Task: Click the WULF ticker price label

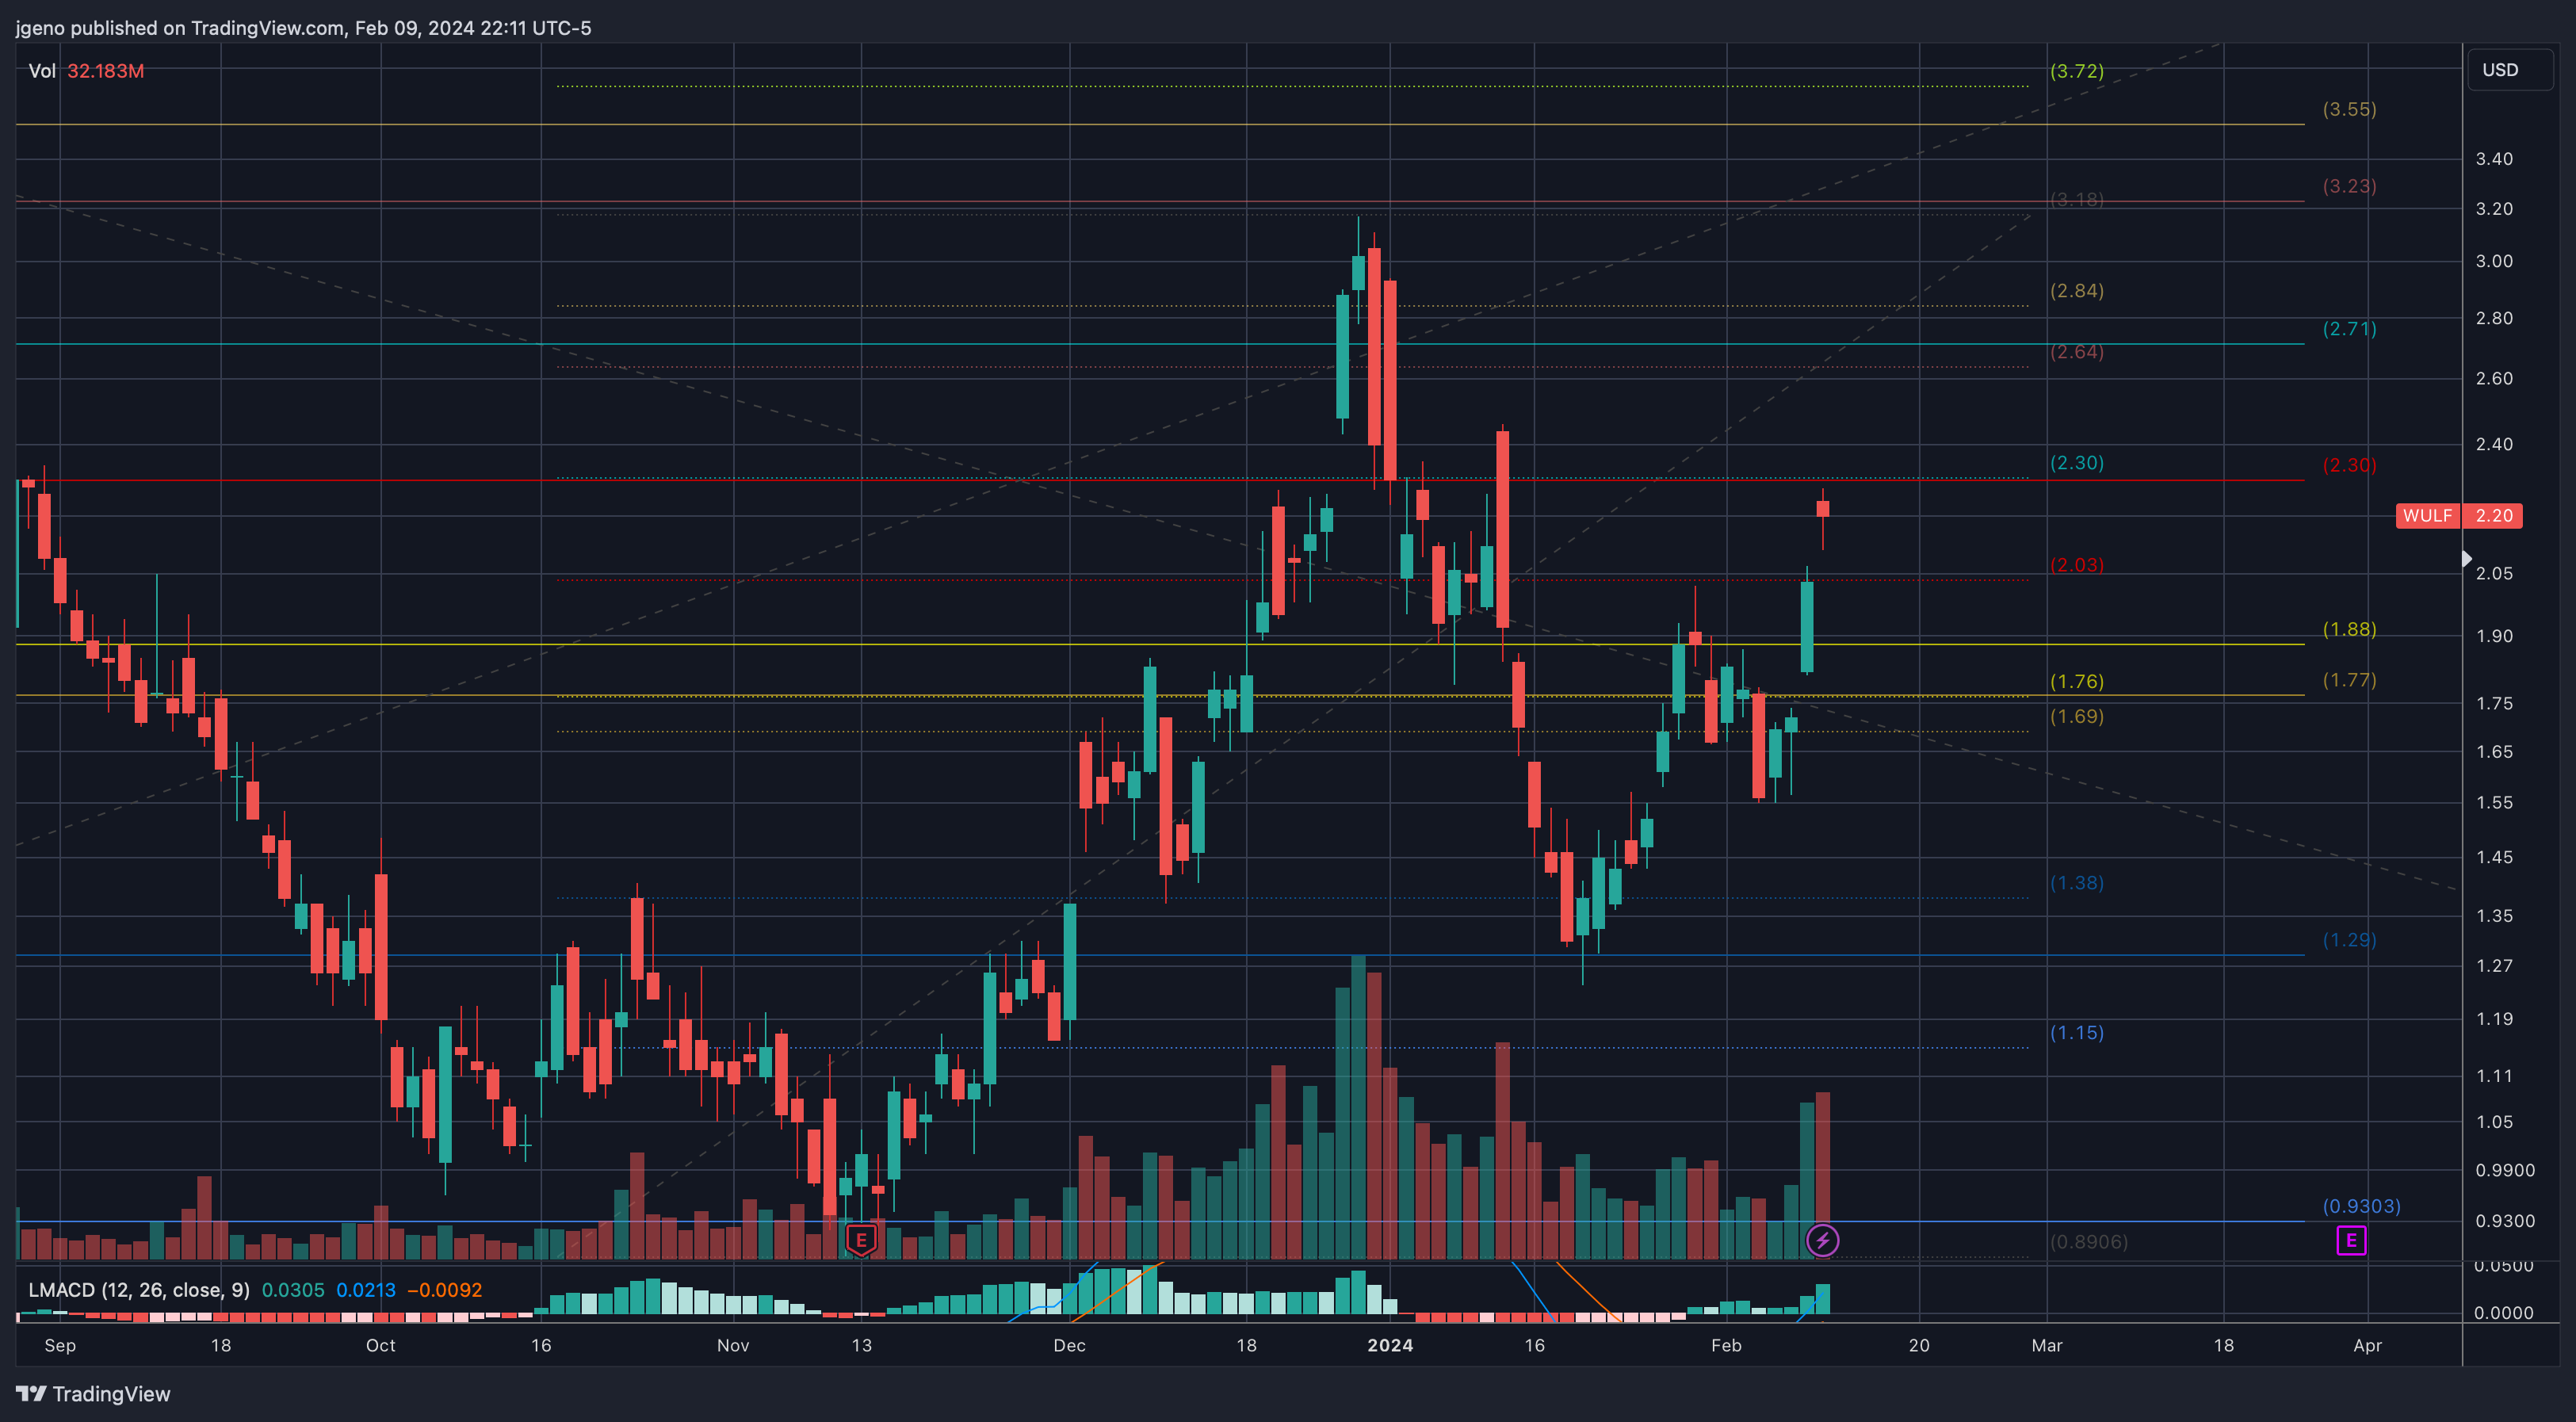Action: [2427, 516]
